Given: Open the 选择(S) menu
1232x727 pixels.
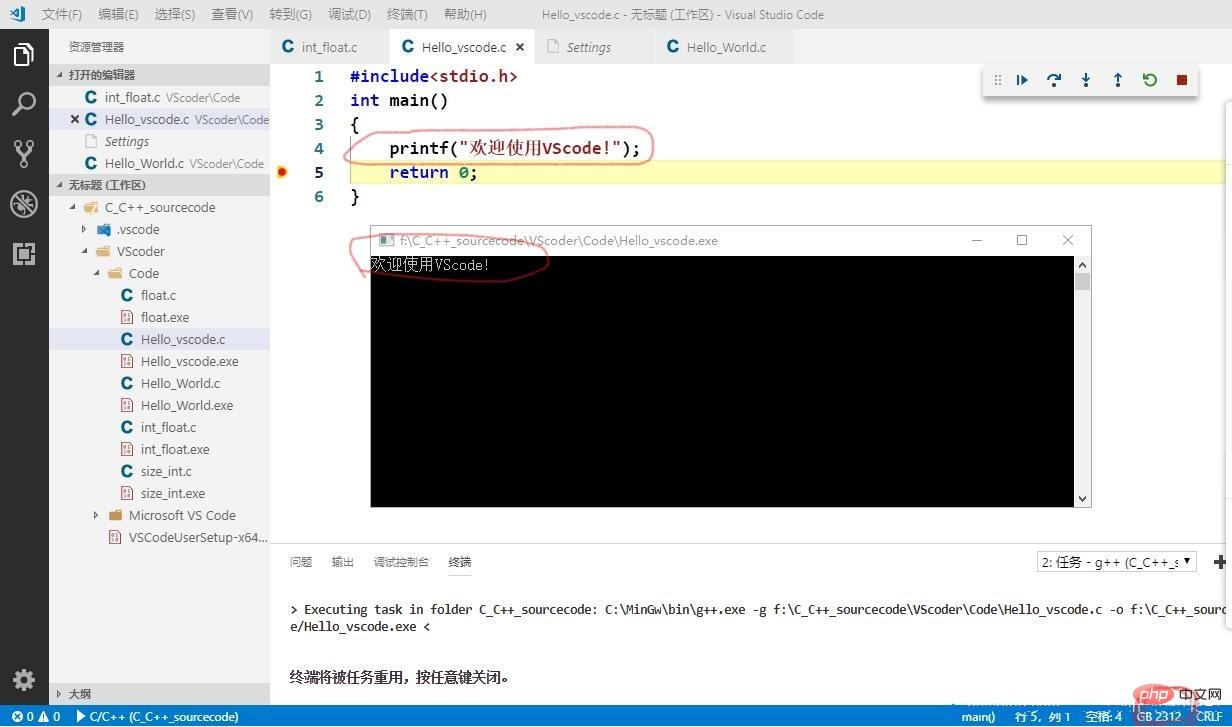Looking at the screenshot, I should [x=175, y=14].
